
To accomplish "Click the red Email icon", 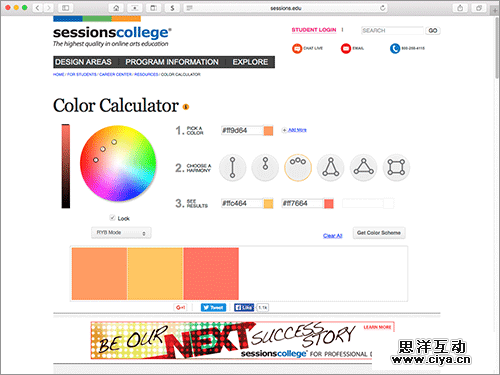I will [x=346, y=49].
